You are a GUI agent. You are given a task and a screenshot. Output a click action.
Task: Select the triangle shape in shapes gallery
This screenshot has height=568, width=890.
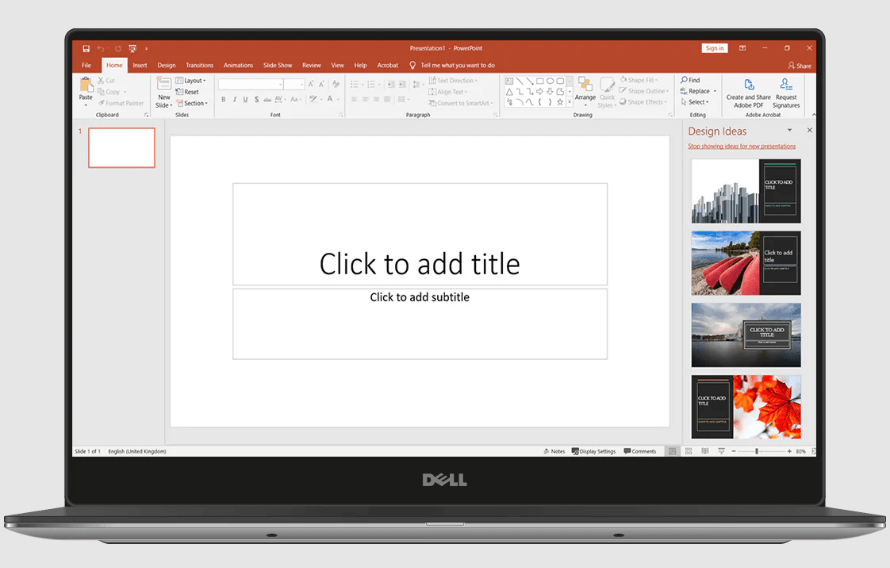[x=509, y=92]
